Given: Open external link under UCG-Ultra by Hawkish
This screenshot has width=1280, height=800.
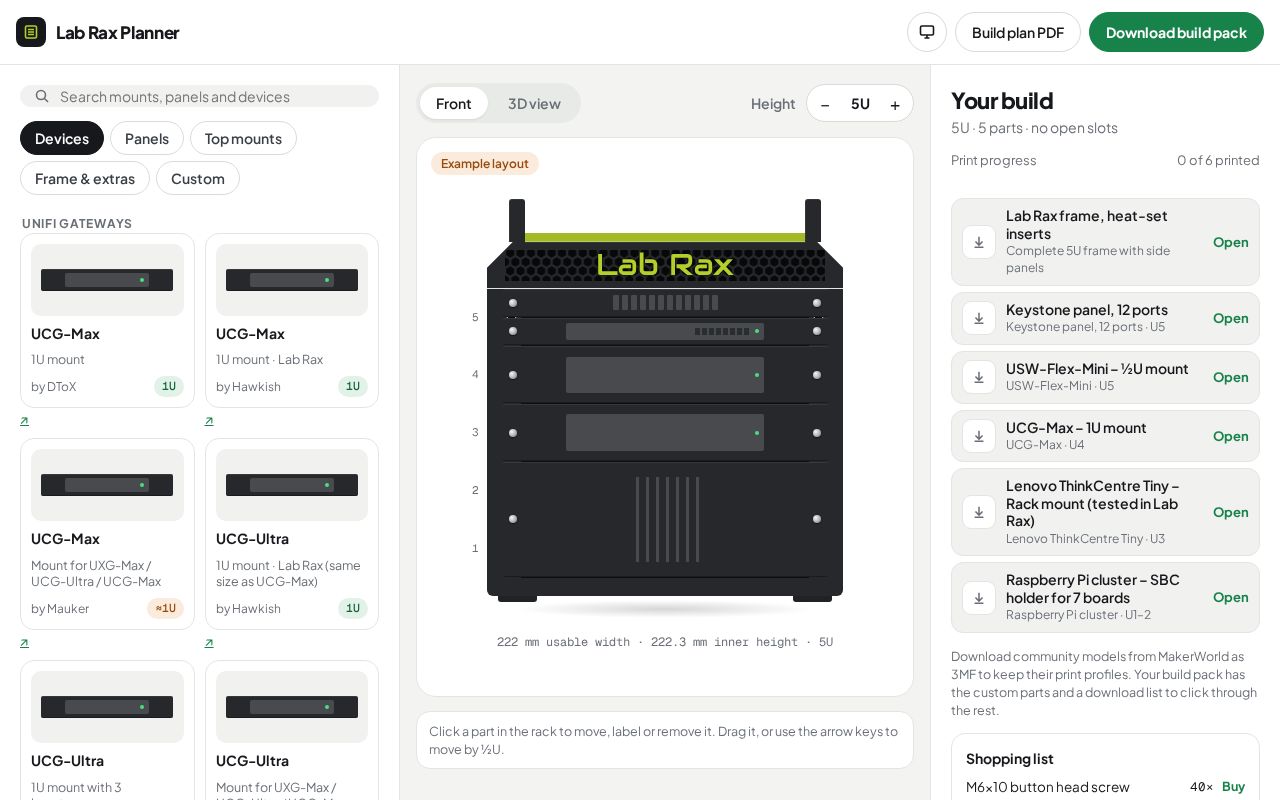Looking at the screenshot, I should [209, 643].
